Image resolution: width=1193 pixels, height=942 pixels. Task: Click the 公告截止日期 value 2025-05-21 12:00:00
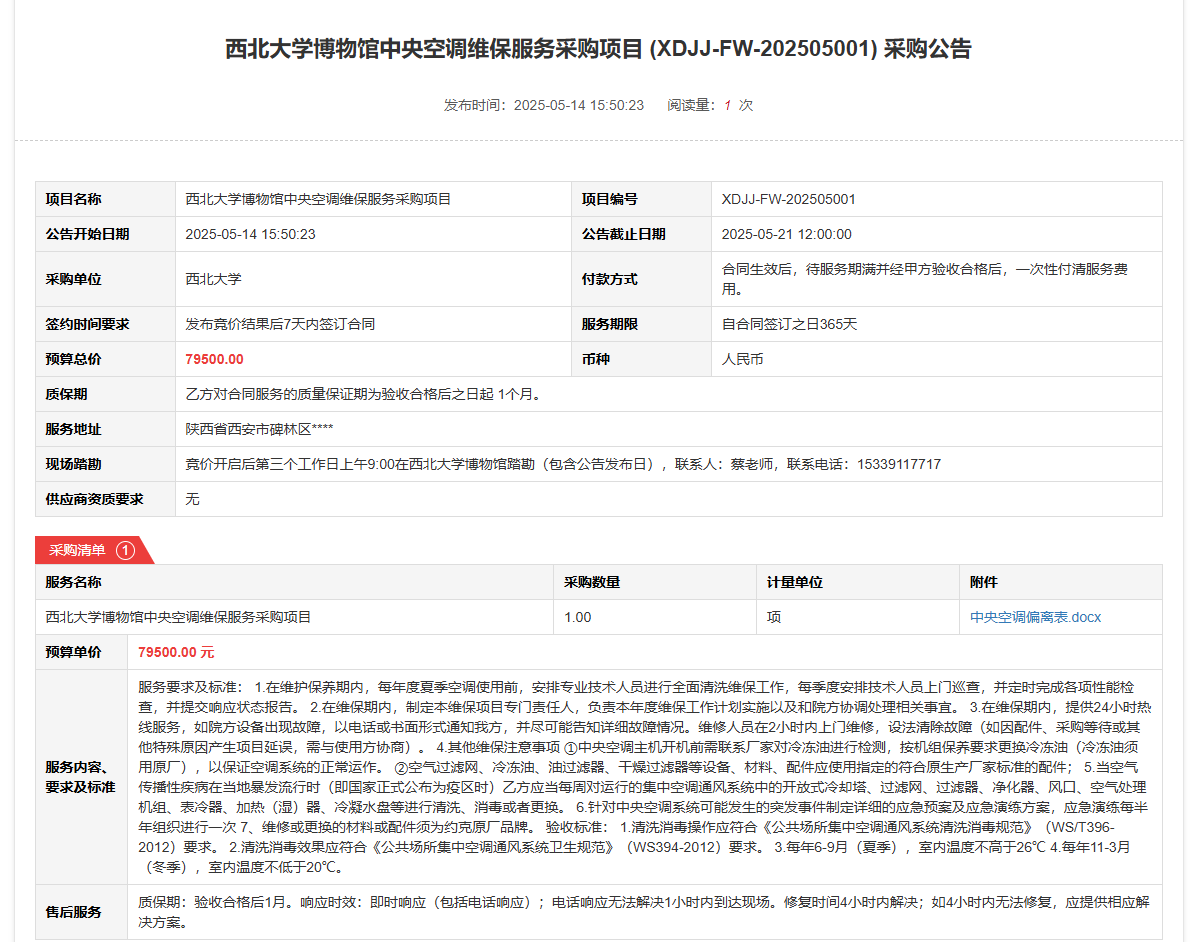coord(786,234)
